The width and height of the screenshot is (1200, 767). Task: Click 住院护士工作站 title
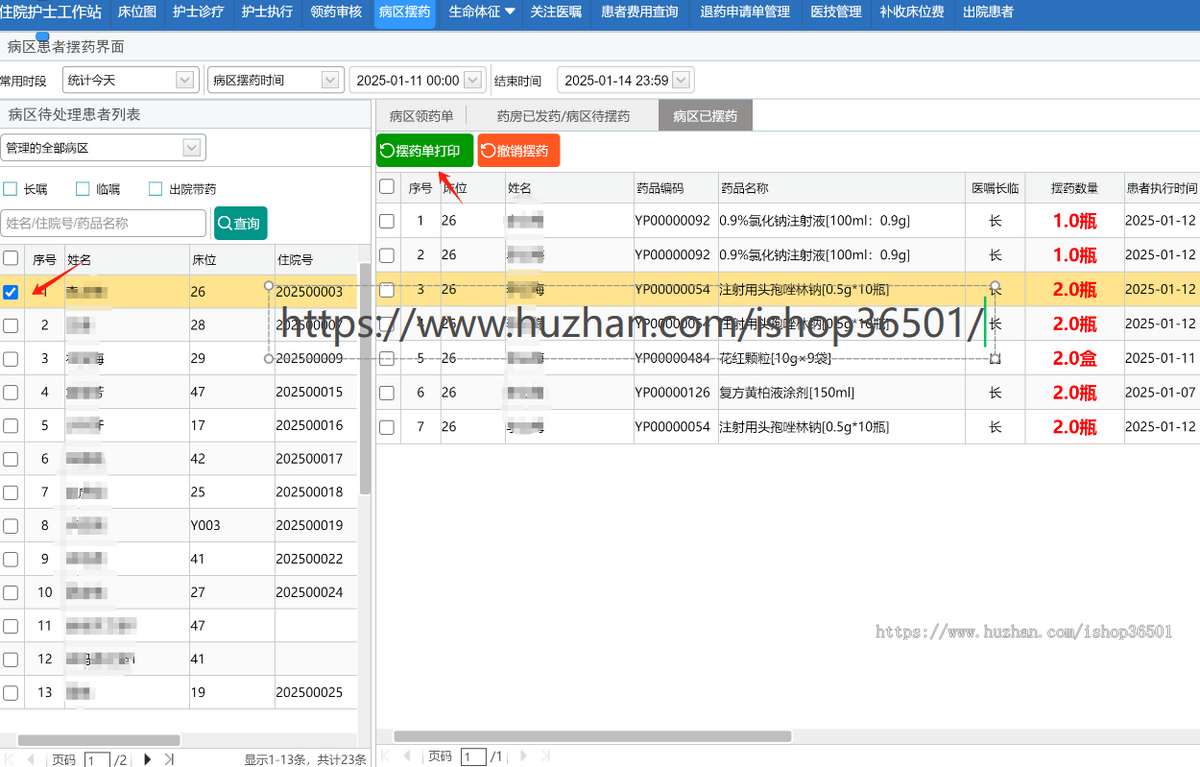click(51, 12)
